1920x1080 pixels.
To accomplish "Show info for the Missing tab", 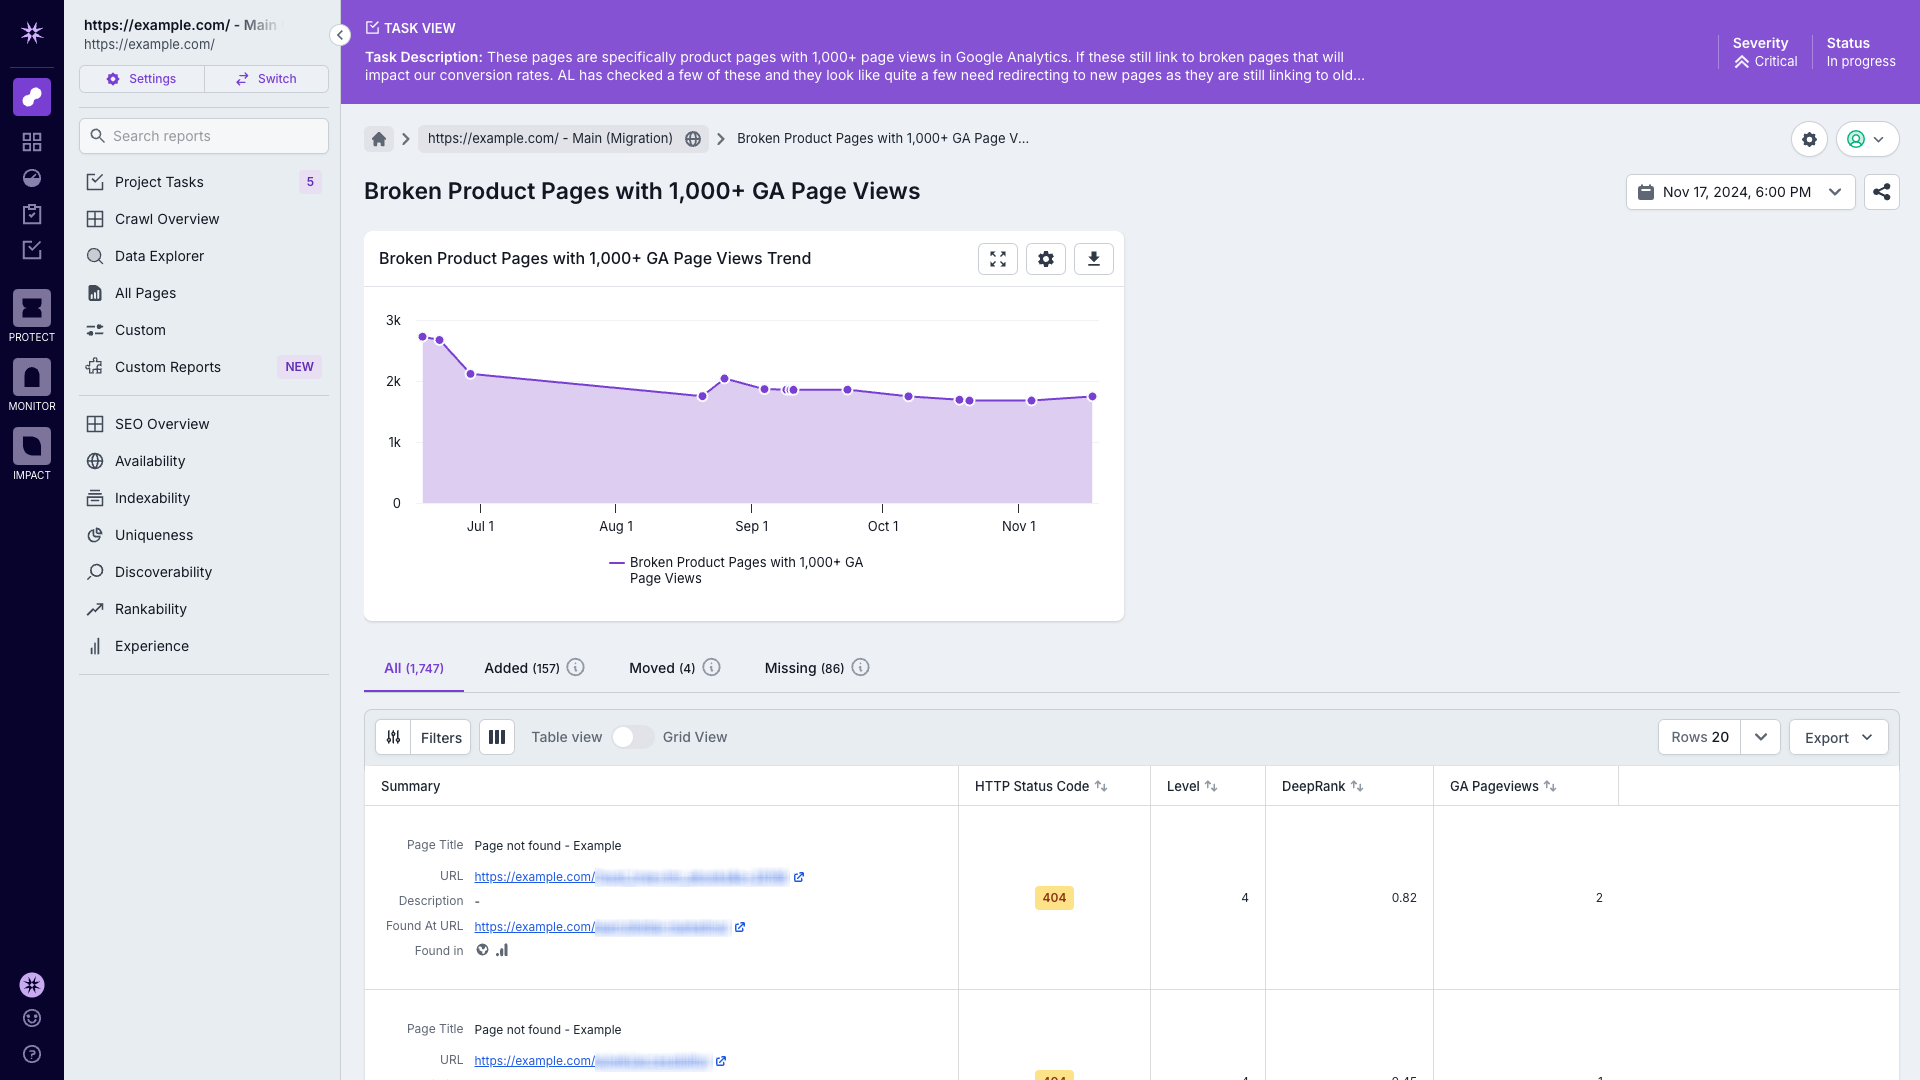I will click(861, 667).
